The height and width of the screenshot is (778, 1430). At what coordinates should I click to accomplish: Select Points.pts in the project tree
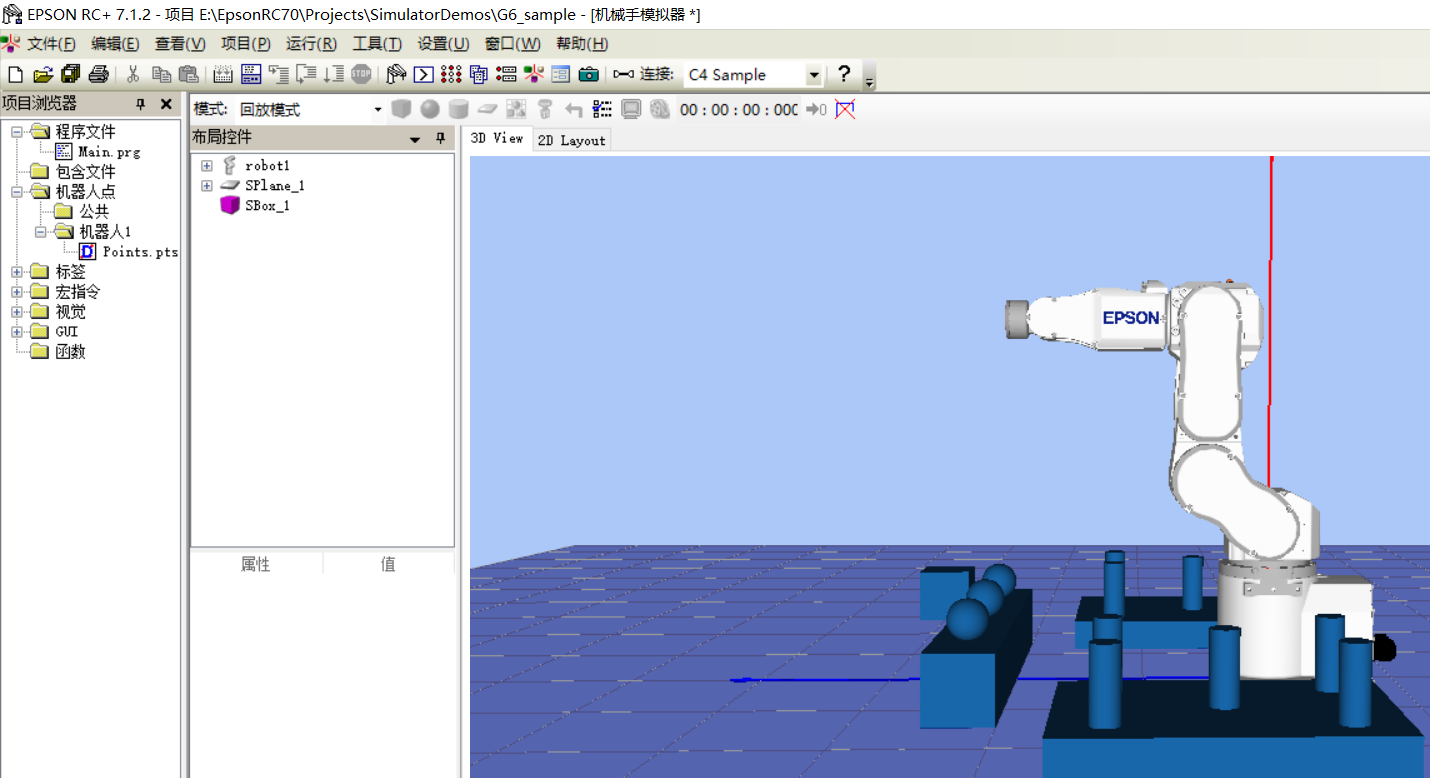140,252
